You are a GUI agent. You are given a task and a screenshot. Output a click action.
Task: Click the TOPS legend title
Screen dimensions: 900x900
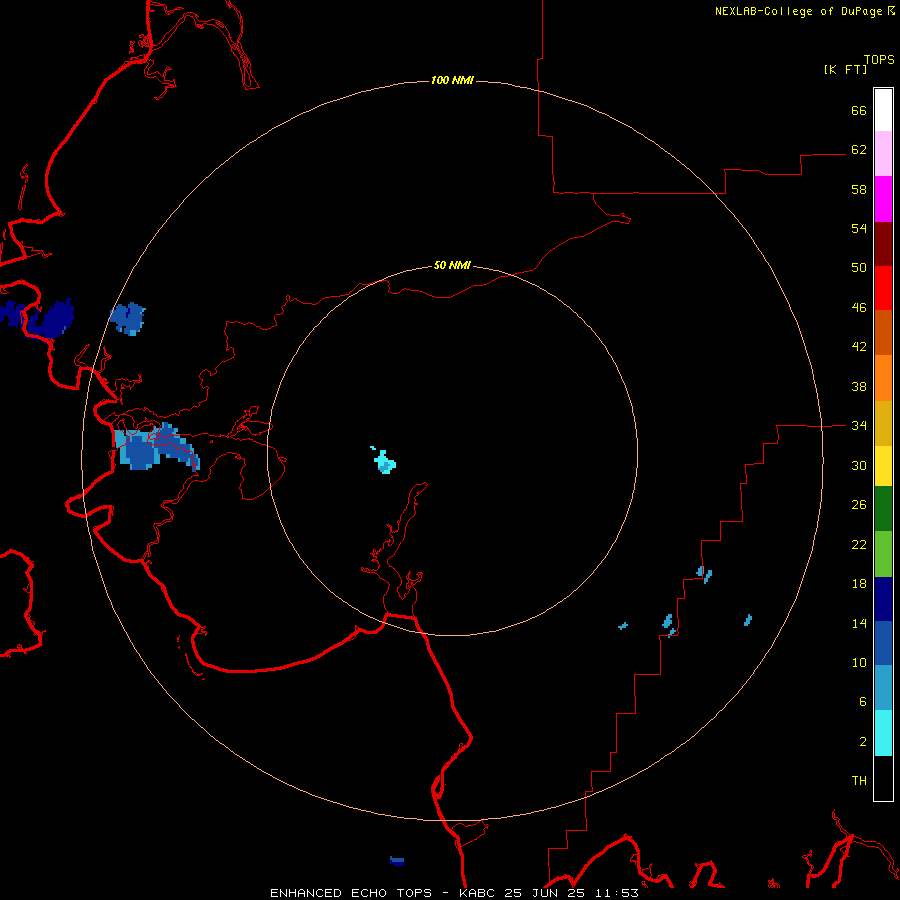(879, 59)
